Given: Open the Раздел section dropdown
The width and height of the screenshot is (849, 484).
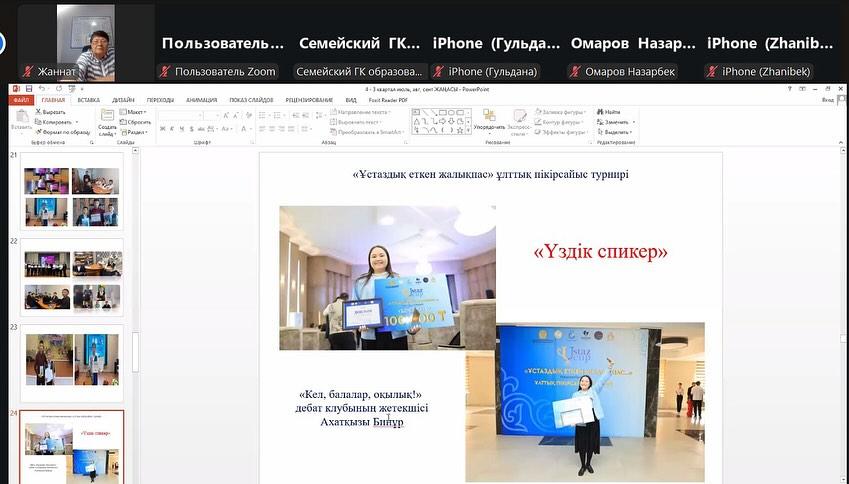Looking at the screenshot, I should click(x=134, y=132).
